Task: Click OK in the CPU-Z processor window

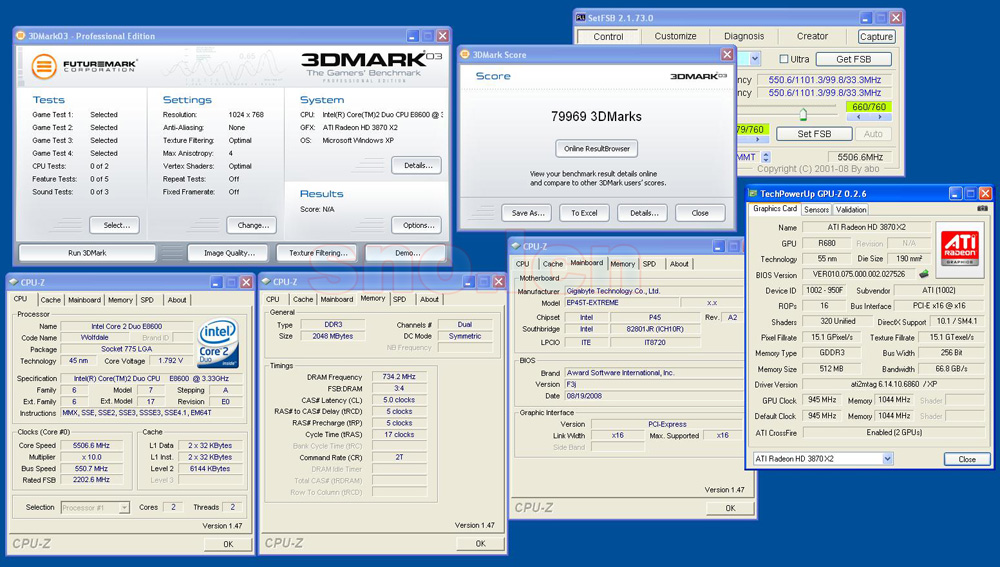Action: pyautogui.click(x=228, y=544)
